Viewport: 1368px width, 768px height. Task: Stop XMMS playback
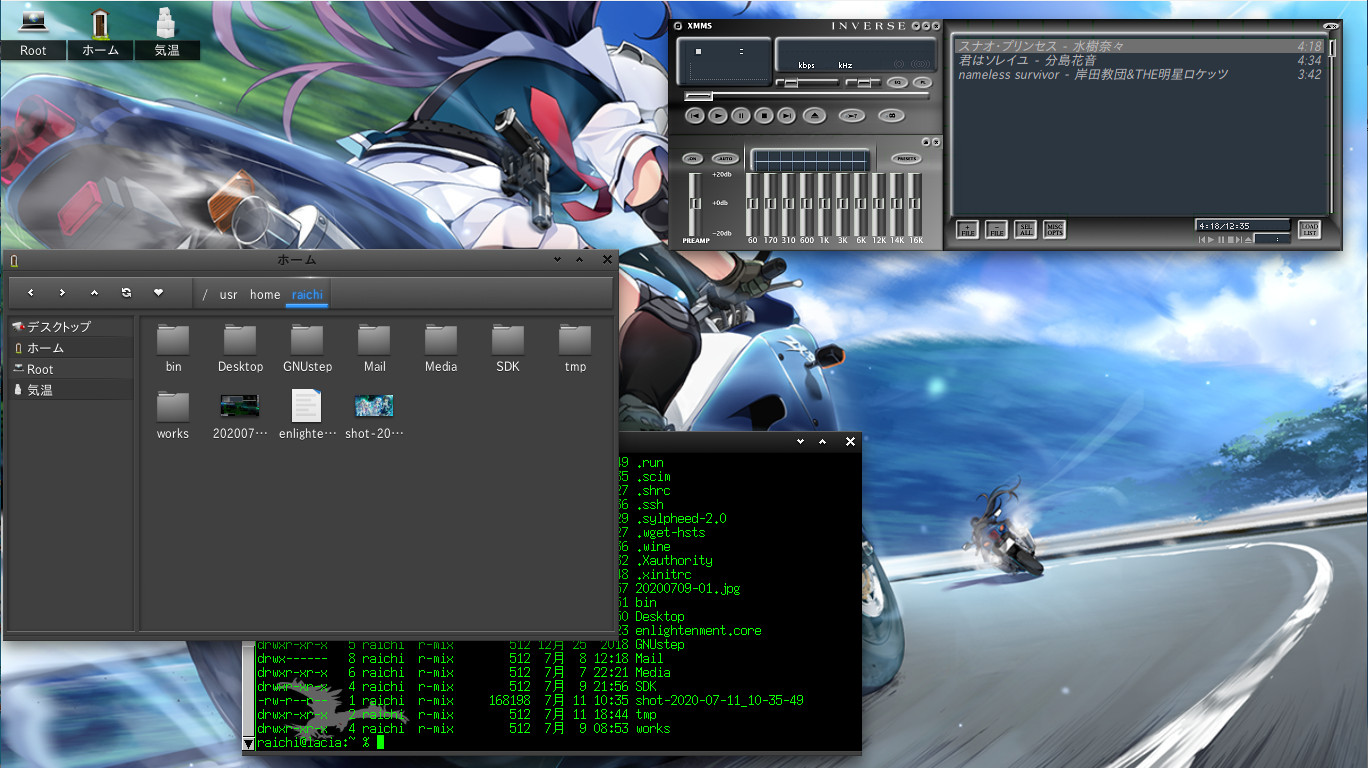coord(764,116)
